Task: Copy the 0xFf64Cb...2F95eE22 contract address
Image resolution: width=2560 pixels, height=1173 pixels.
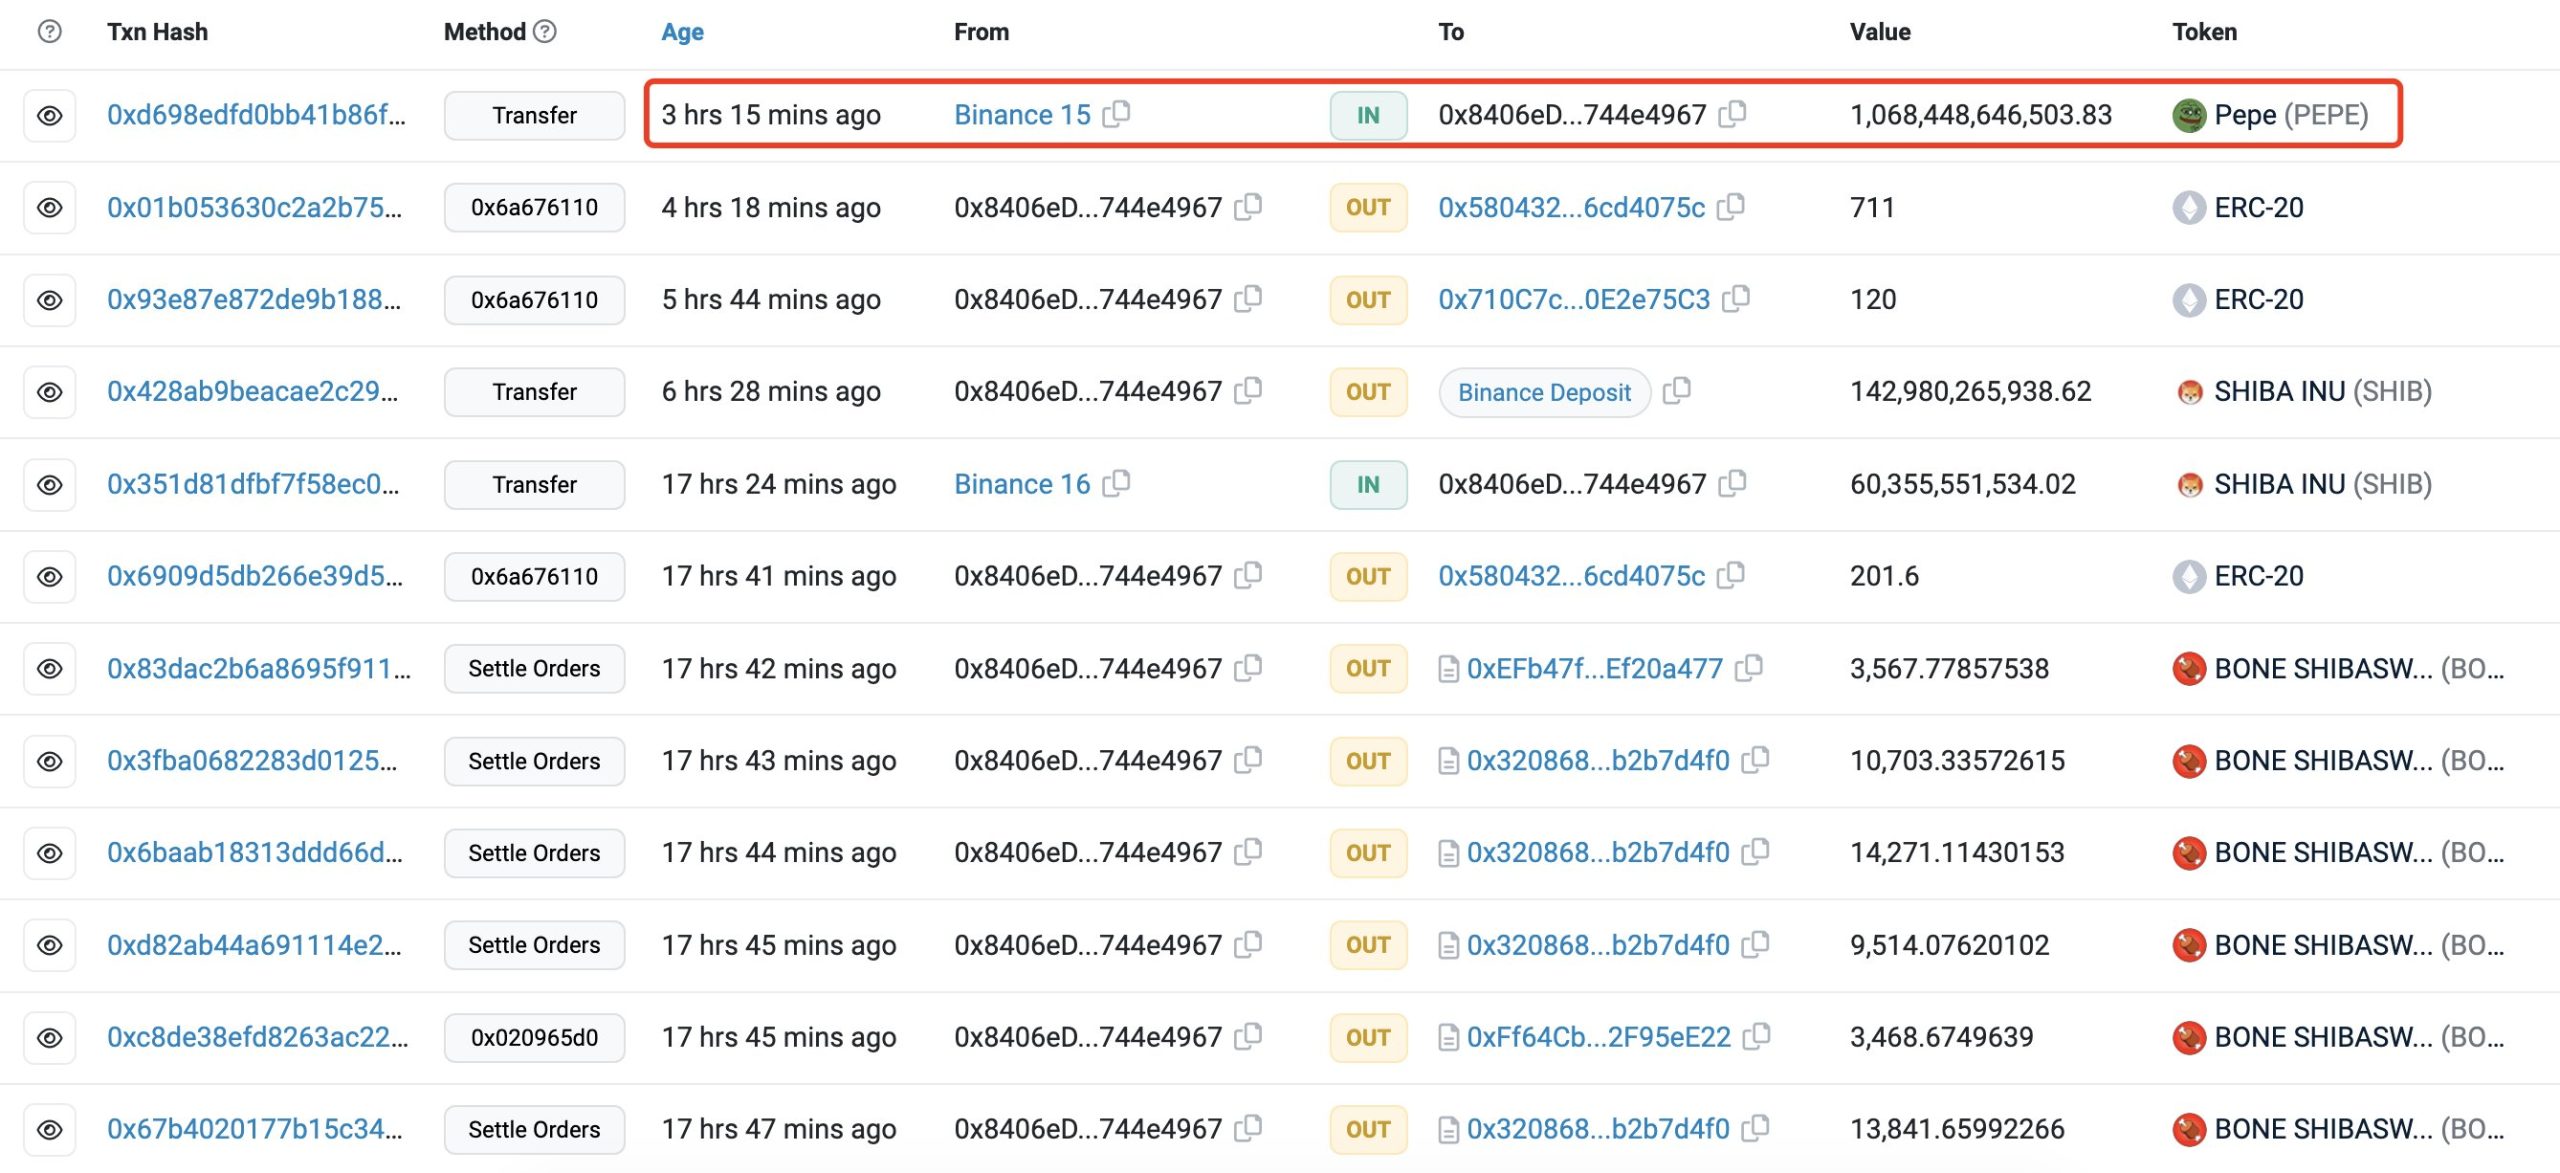Action: tap(1756, 1037)
